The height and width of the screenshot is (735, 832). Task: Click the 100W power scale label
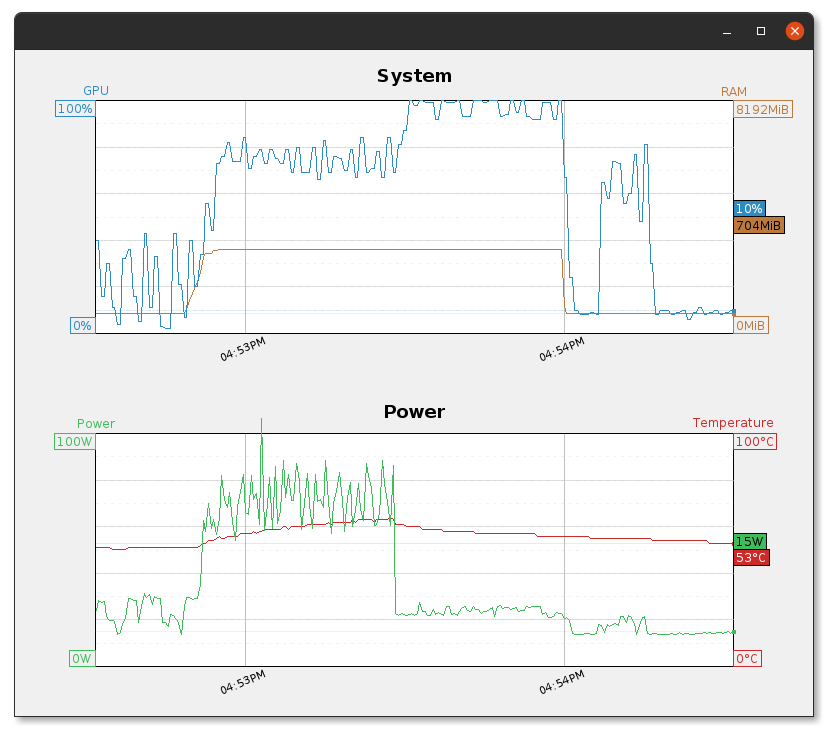click(x=75, y=442)
